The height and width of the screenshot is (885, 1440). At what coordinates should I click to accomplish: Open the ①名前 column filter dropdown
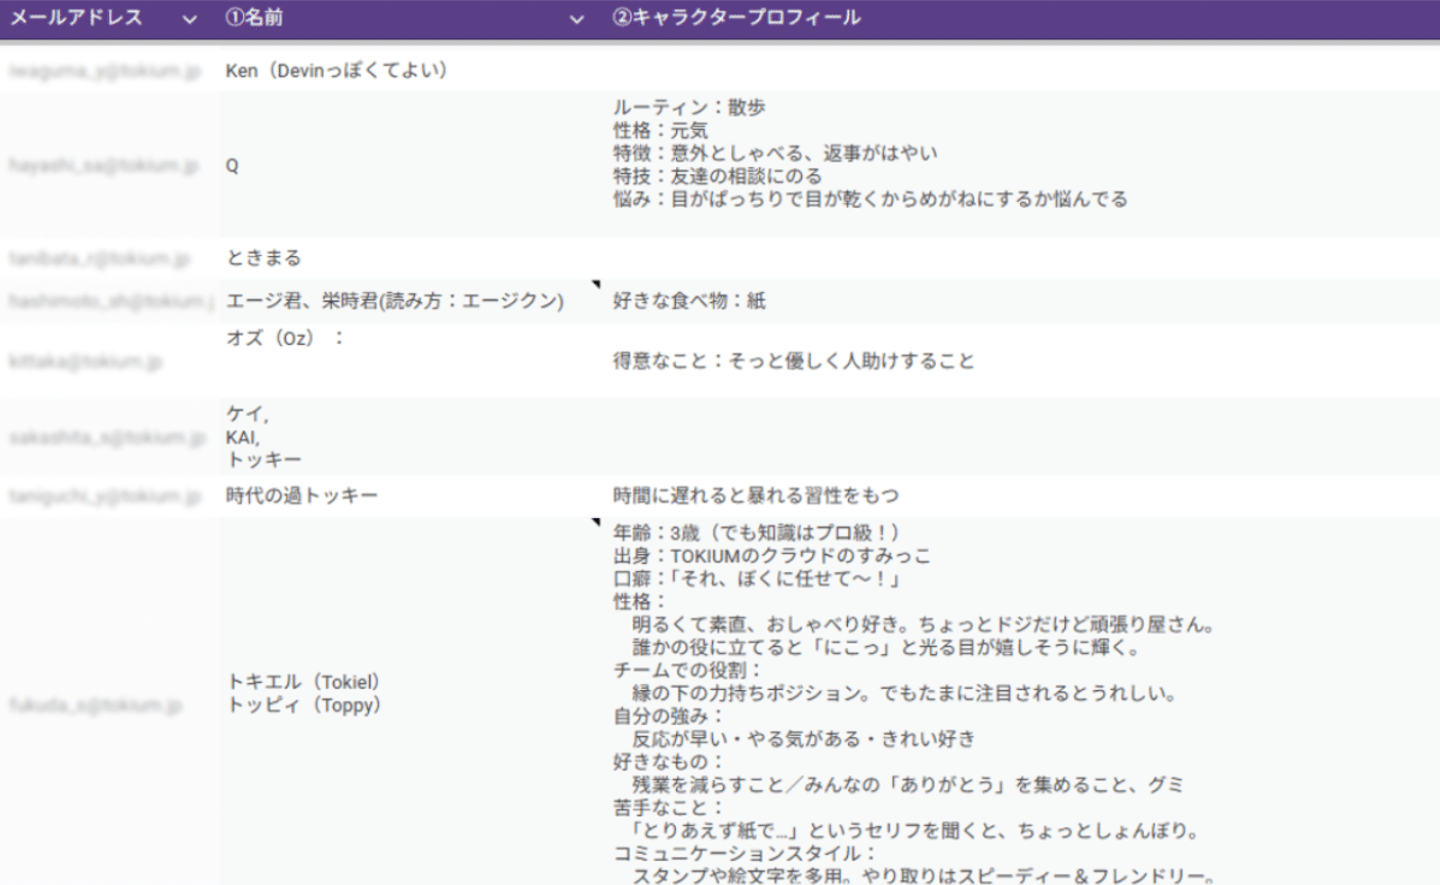pyautogui.click(x=576, y=19)
